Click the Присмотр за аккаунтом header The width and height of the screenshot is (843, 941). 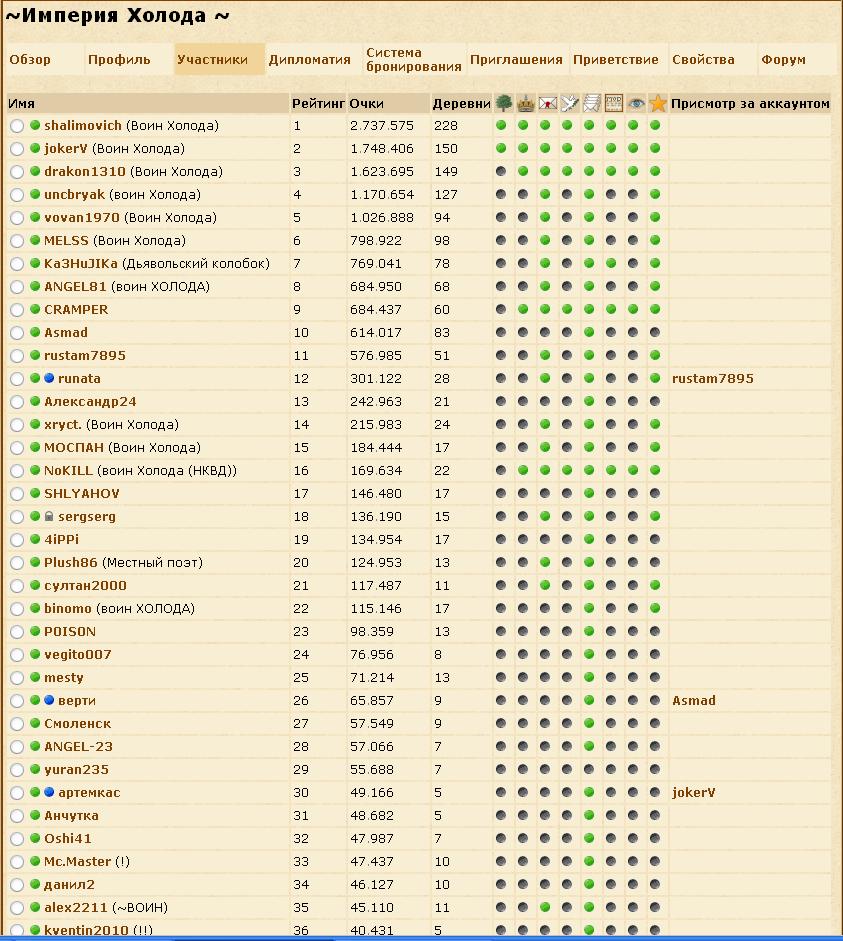point(750,103)
